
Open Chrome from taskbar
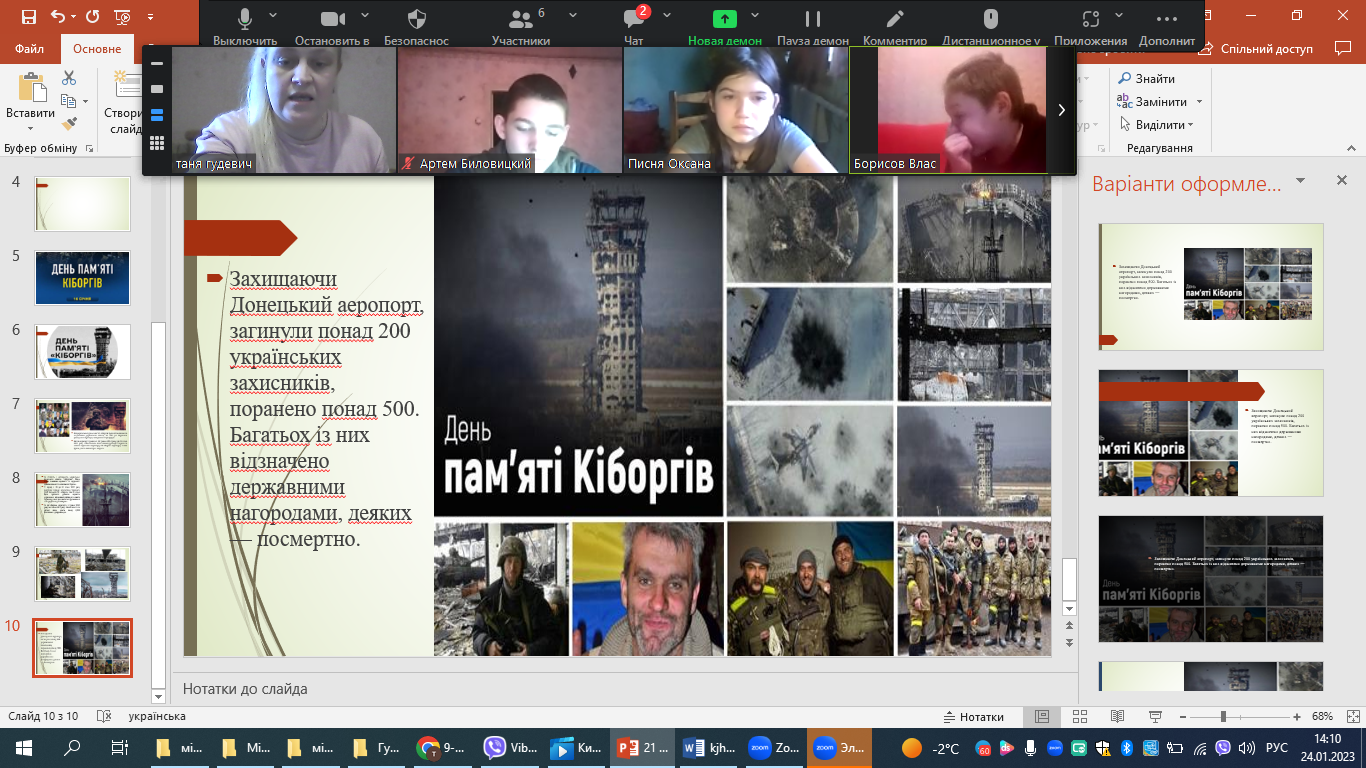click(441, 748)
